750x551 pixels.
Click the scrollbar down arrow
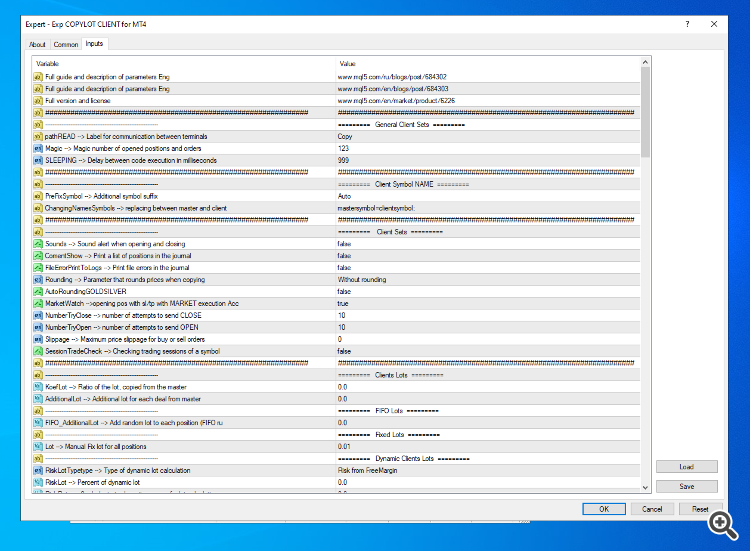tap(645, 487)
